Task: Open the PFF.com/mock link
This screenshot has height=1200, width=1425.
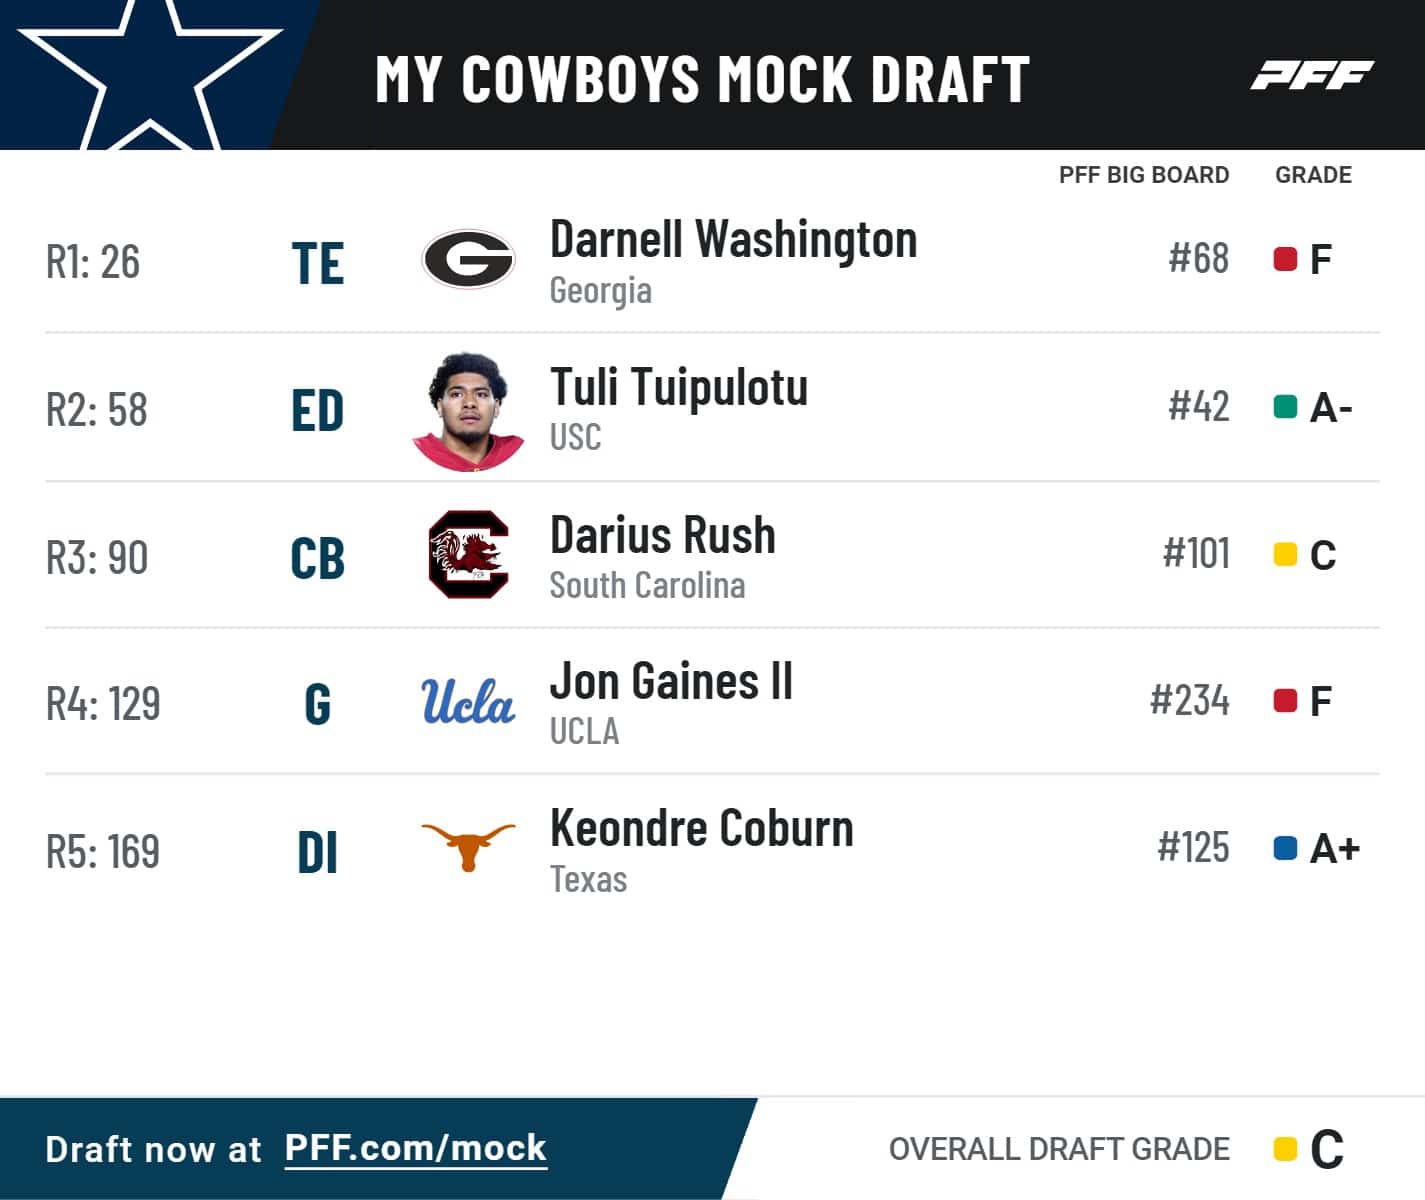Action: 415,1148
